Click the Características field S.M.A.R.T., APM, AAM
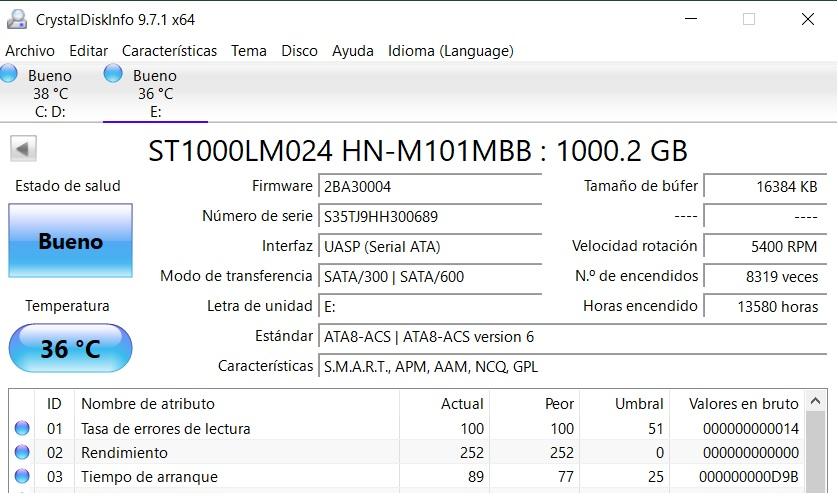This screenshot has width=838, height=501. point(573,366)
